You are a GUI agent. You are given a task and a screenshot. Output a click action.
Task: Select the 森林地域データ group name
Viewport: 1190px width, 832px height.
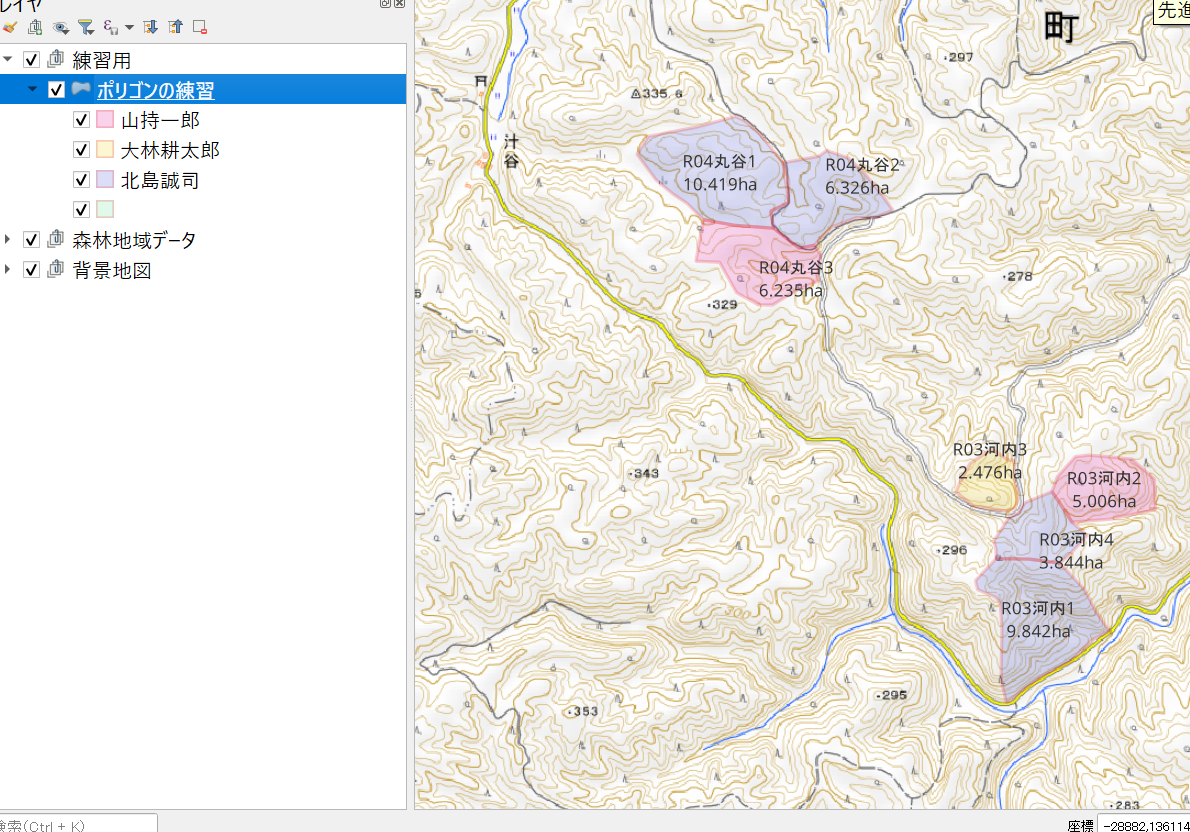[134, 240]
